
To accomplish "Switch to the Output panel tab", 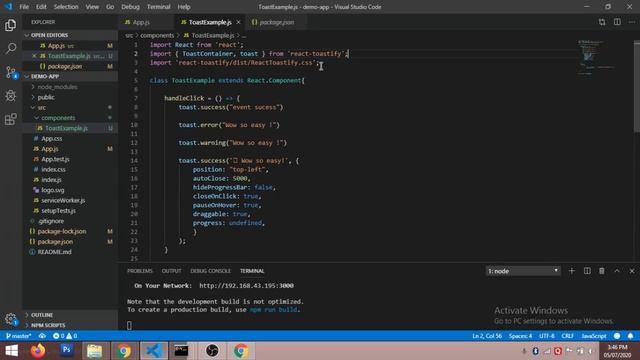I will tap(171, 271).
